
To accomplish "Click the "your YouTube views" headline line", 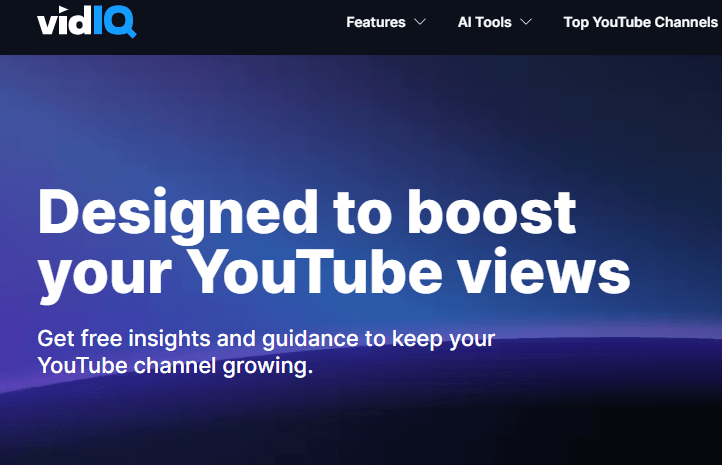I will tap(334, 274).
